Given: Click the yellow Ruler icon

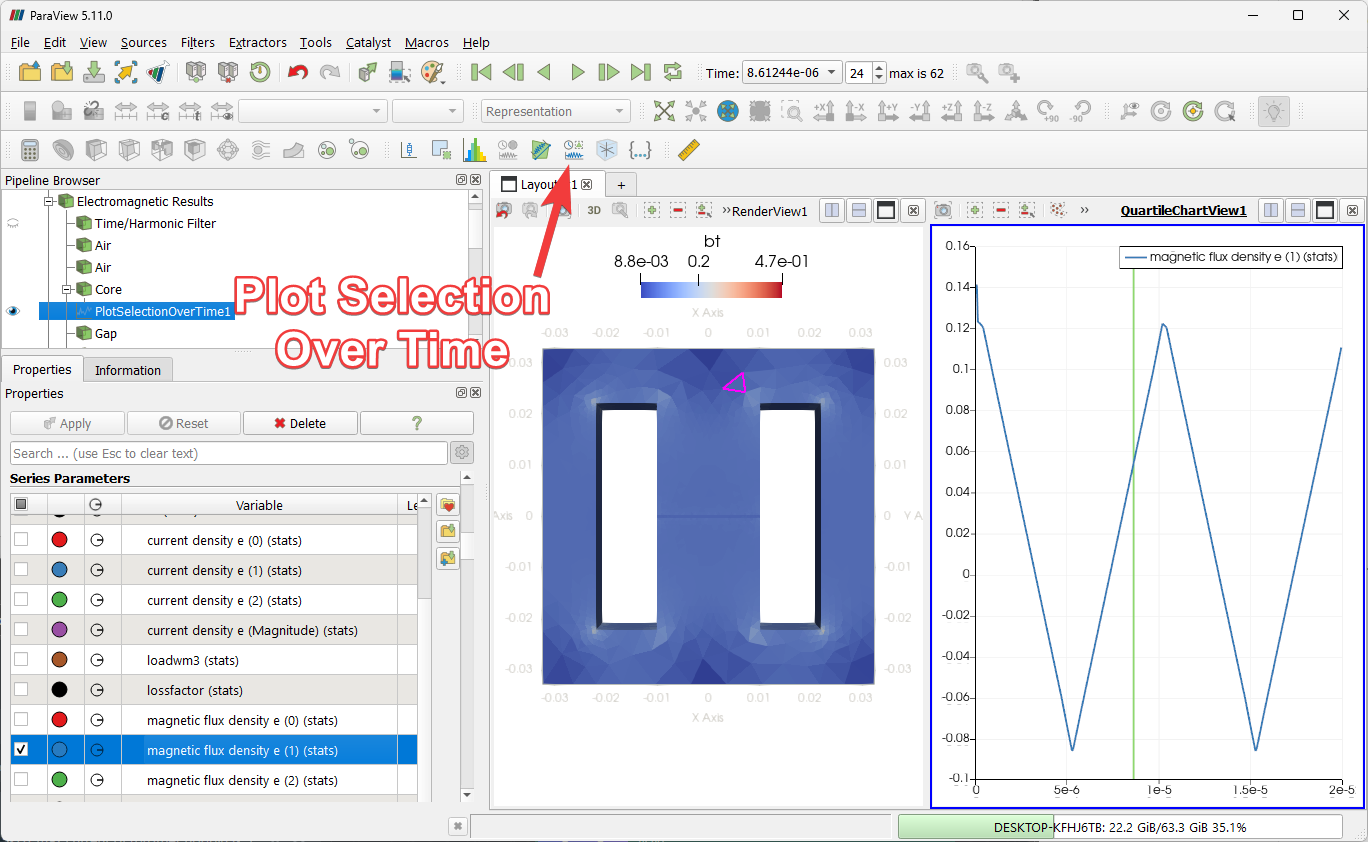Looking at the screenshot, I should tap(689, 150).
